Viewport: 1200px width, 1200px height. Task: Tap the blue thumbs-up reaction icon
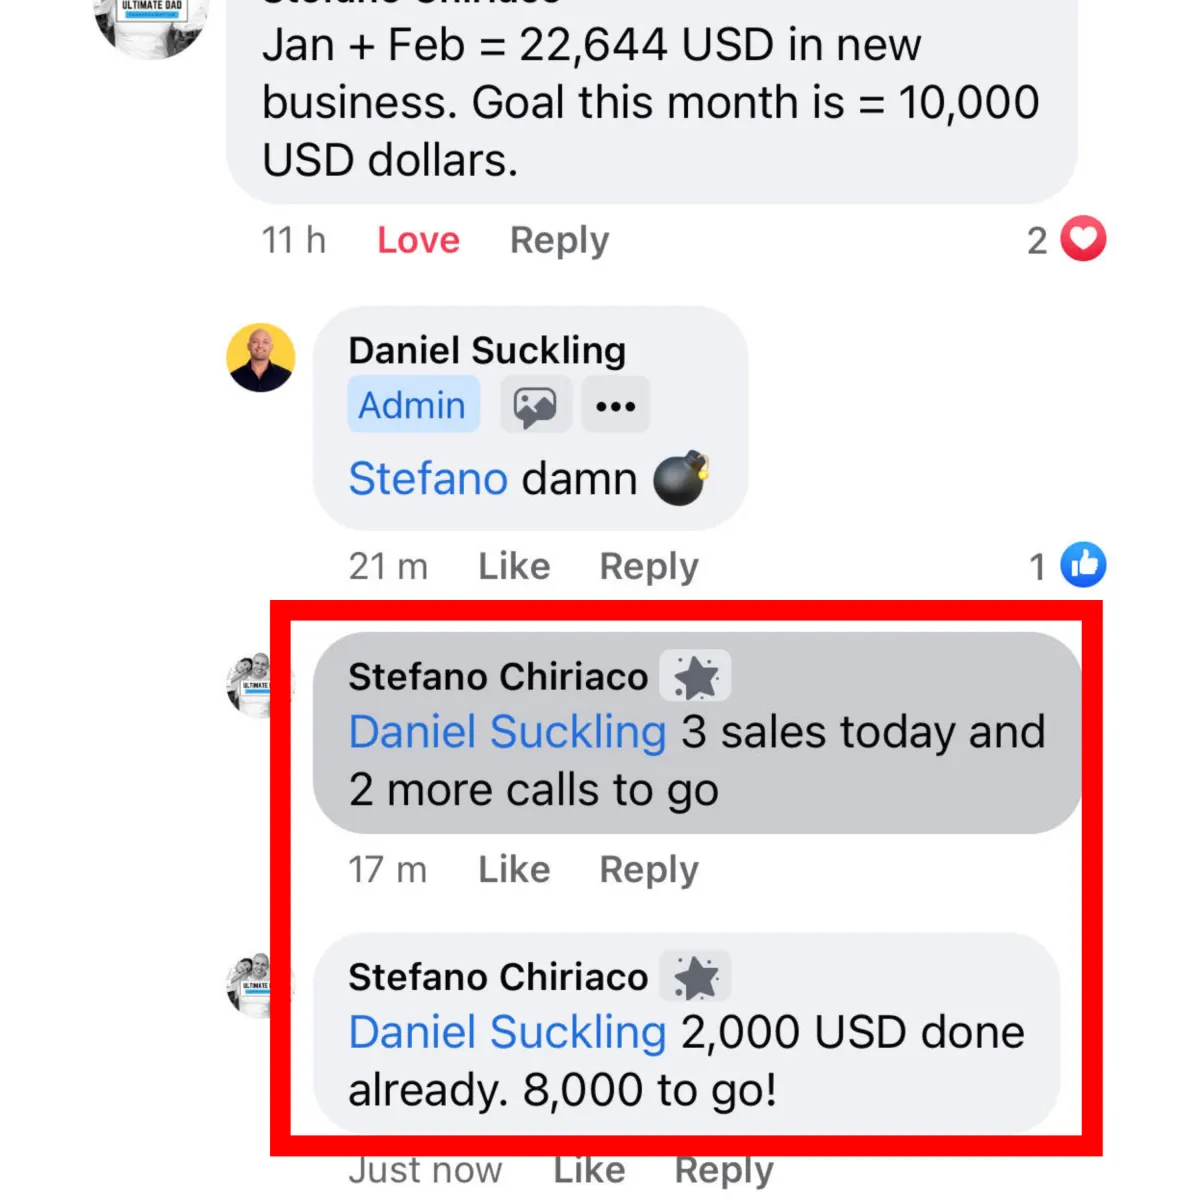click(1083, 565)
